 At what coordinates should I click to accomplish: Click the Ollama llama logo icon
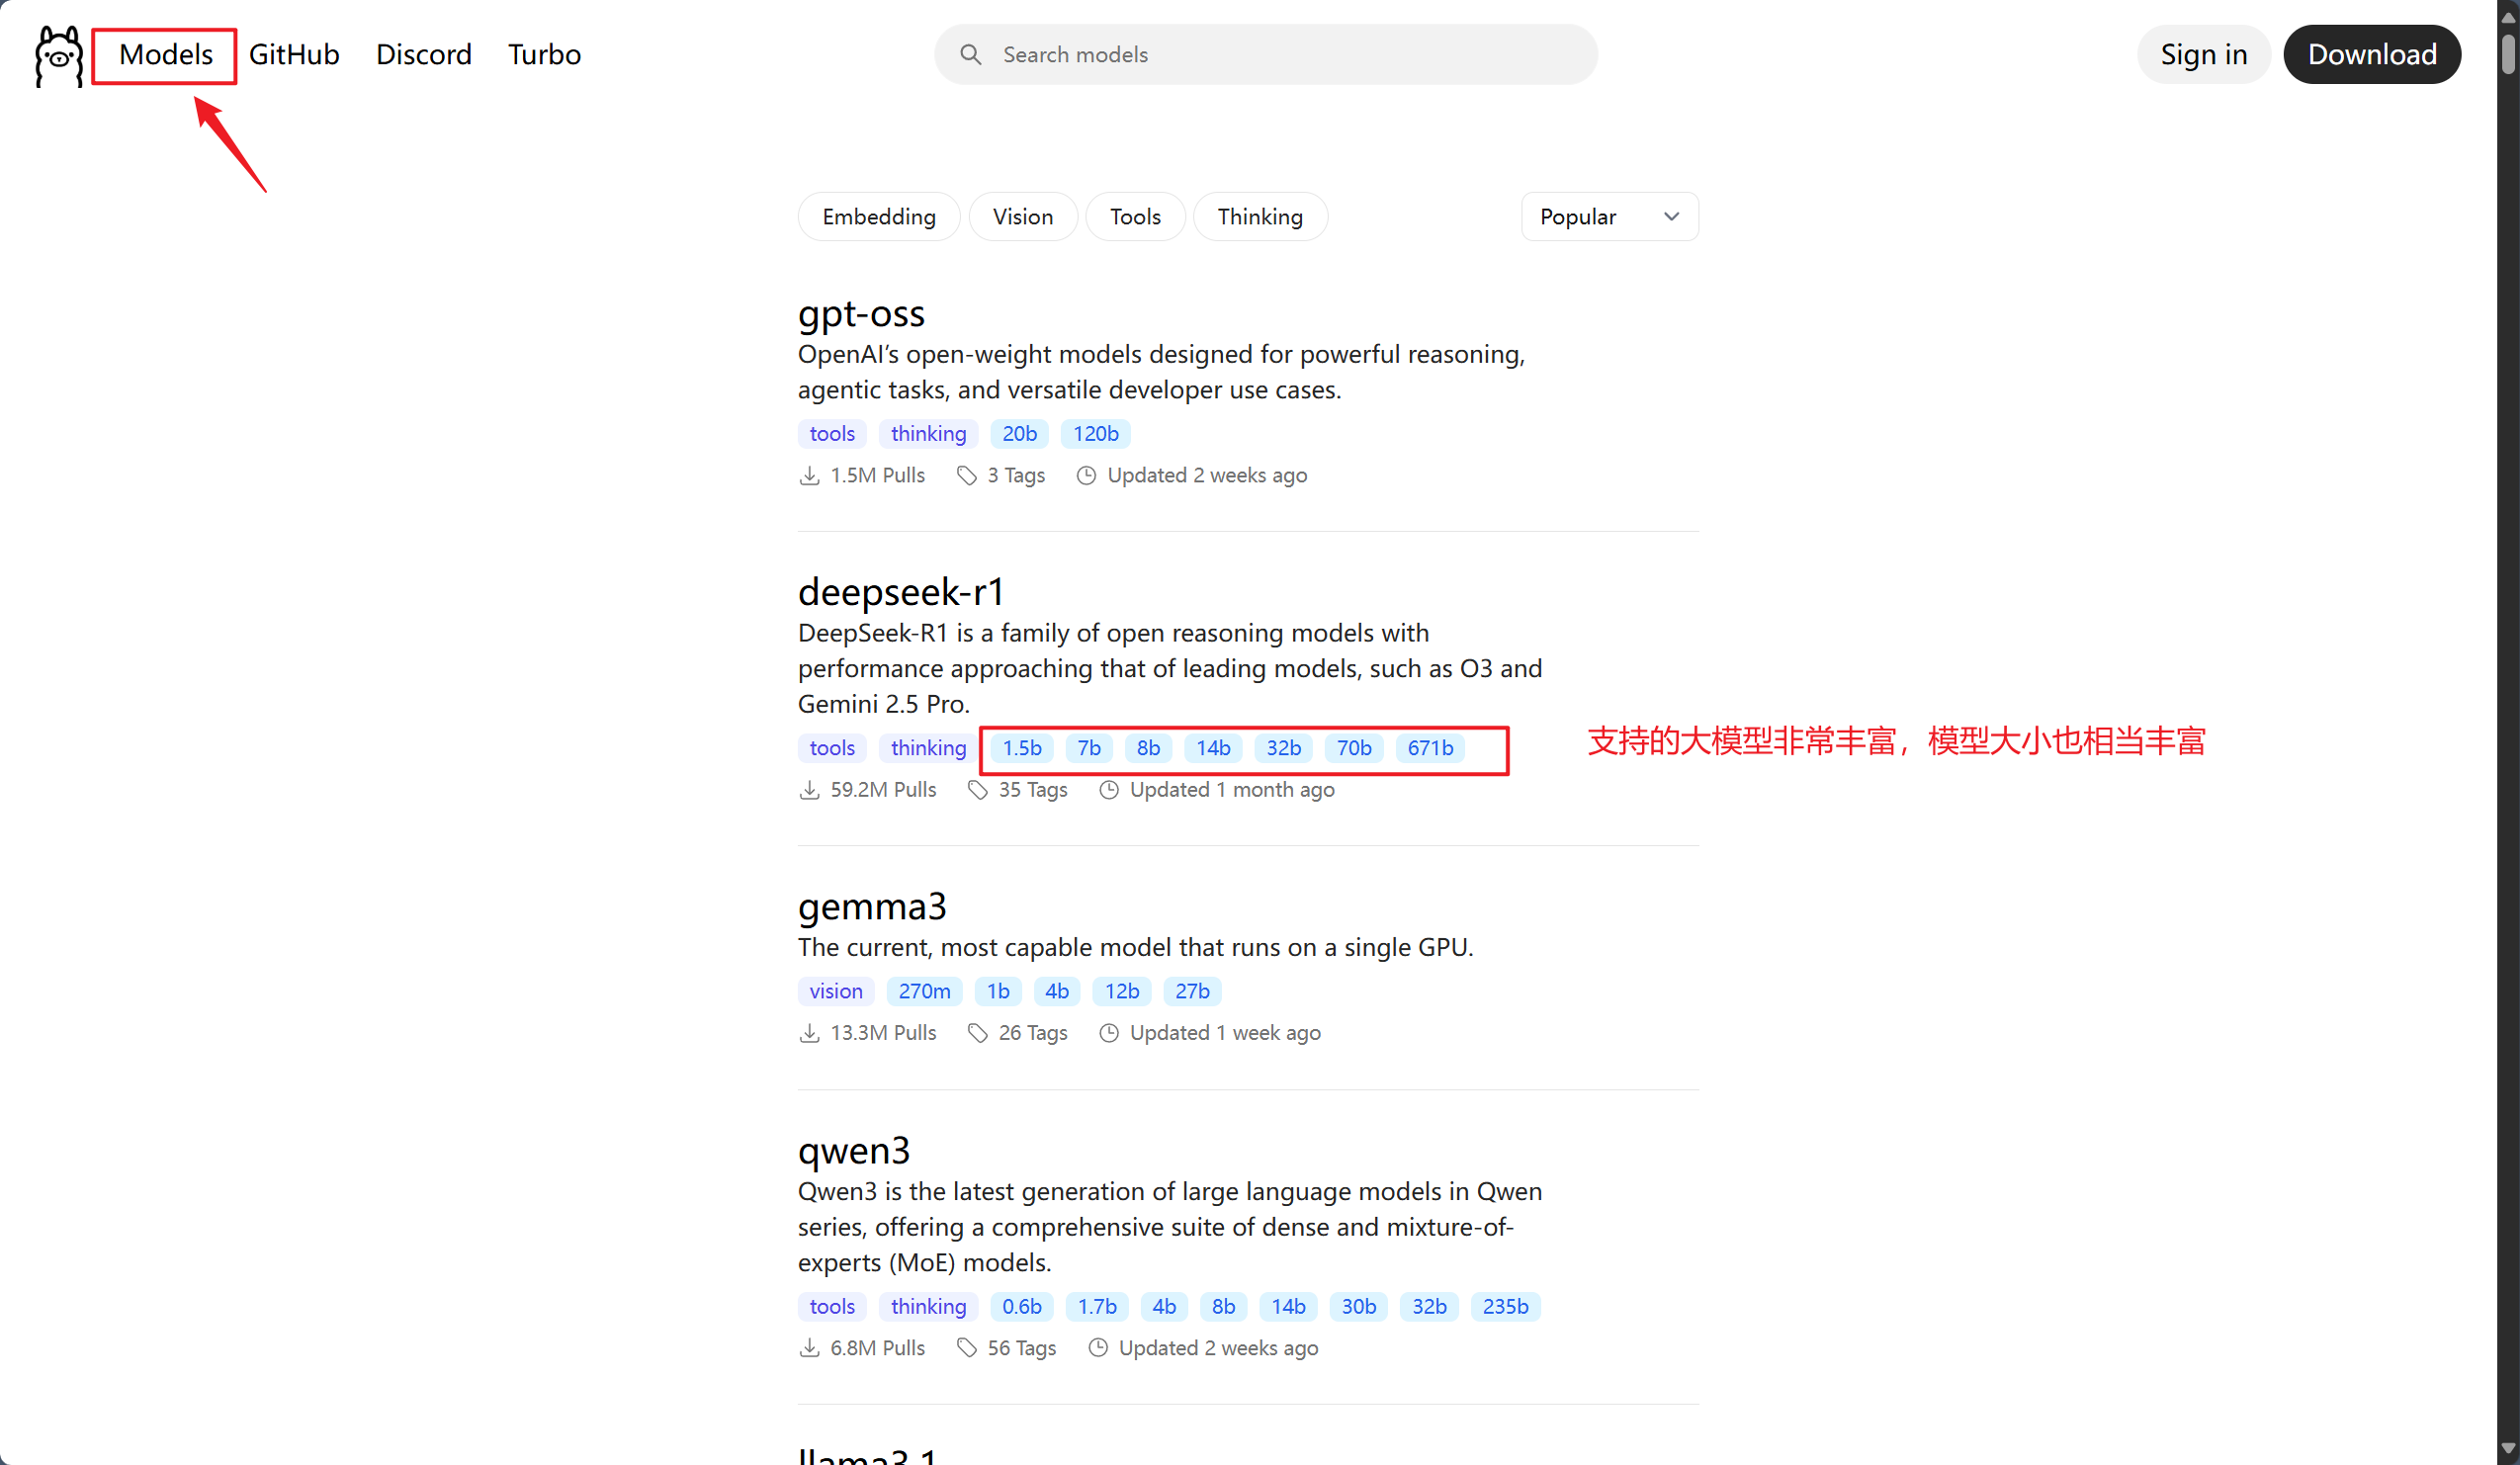pos(58,56)
